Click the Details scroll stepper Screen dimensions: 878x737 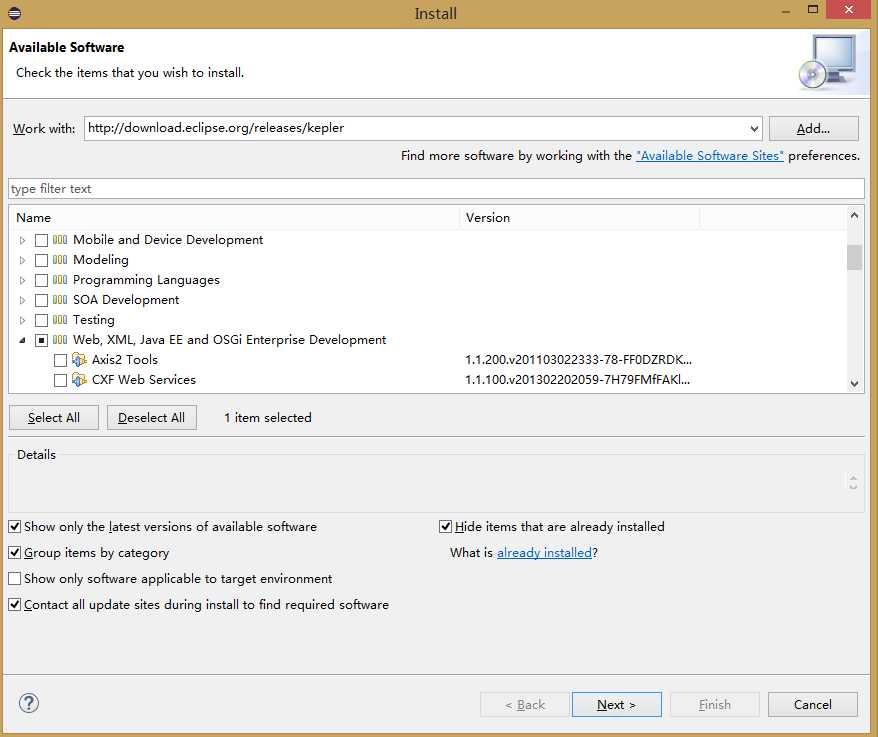[x=853, y=482]
